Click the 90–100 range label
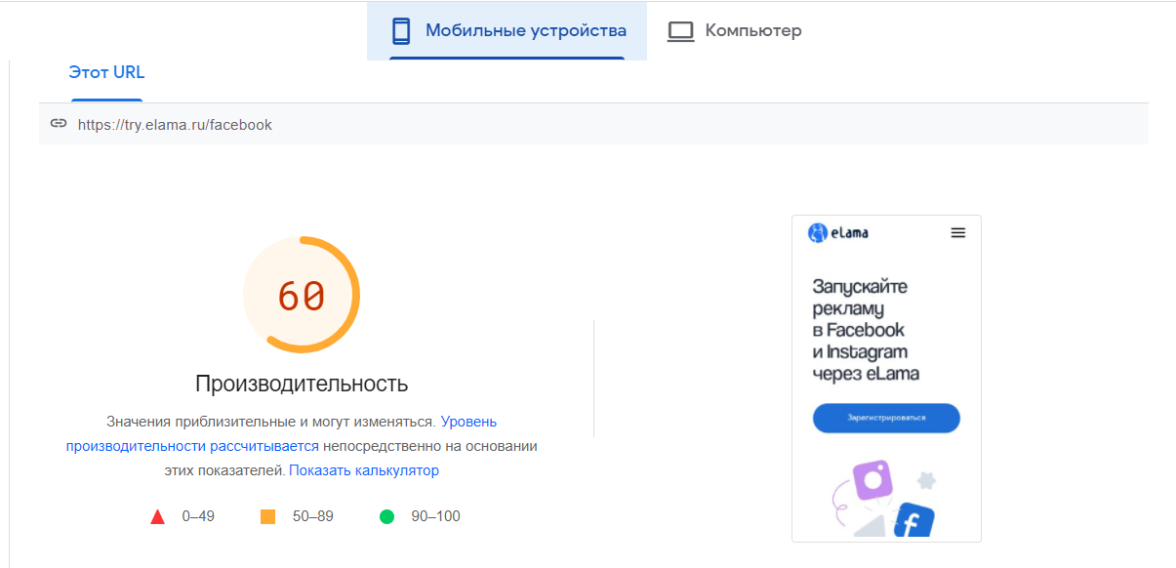Image resolution: width=1176 pixels, height=568 pixels. 436,516
